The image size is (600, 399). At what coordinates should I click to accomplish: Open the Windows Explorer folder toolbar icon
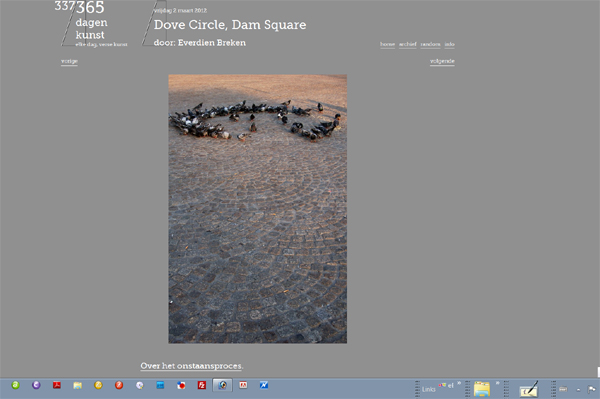click(481, 389)
